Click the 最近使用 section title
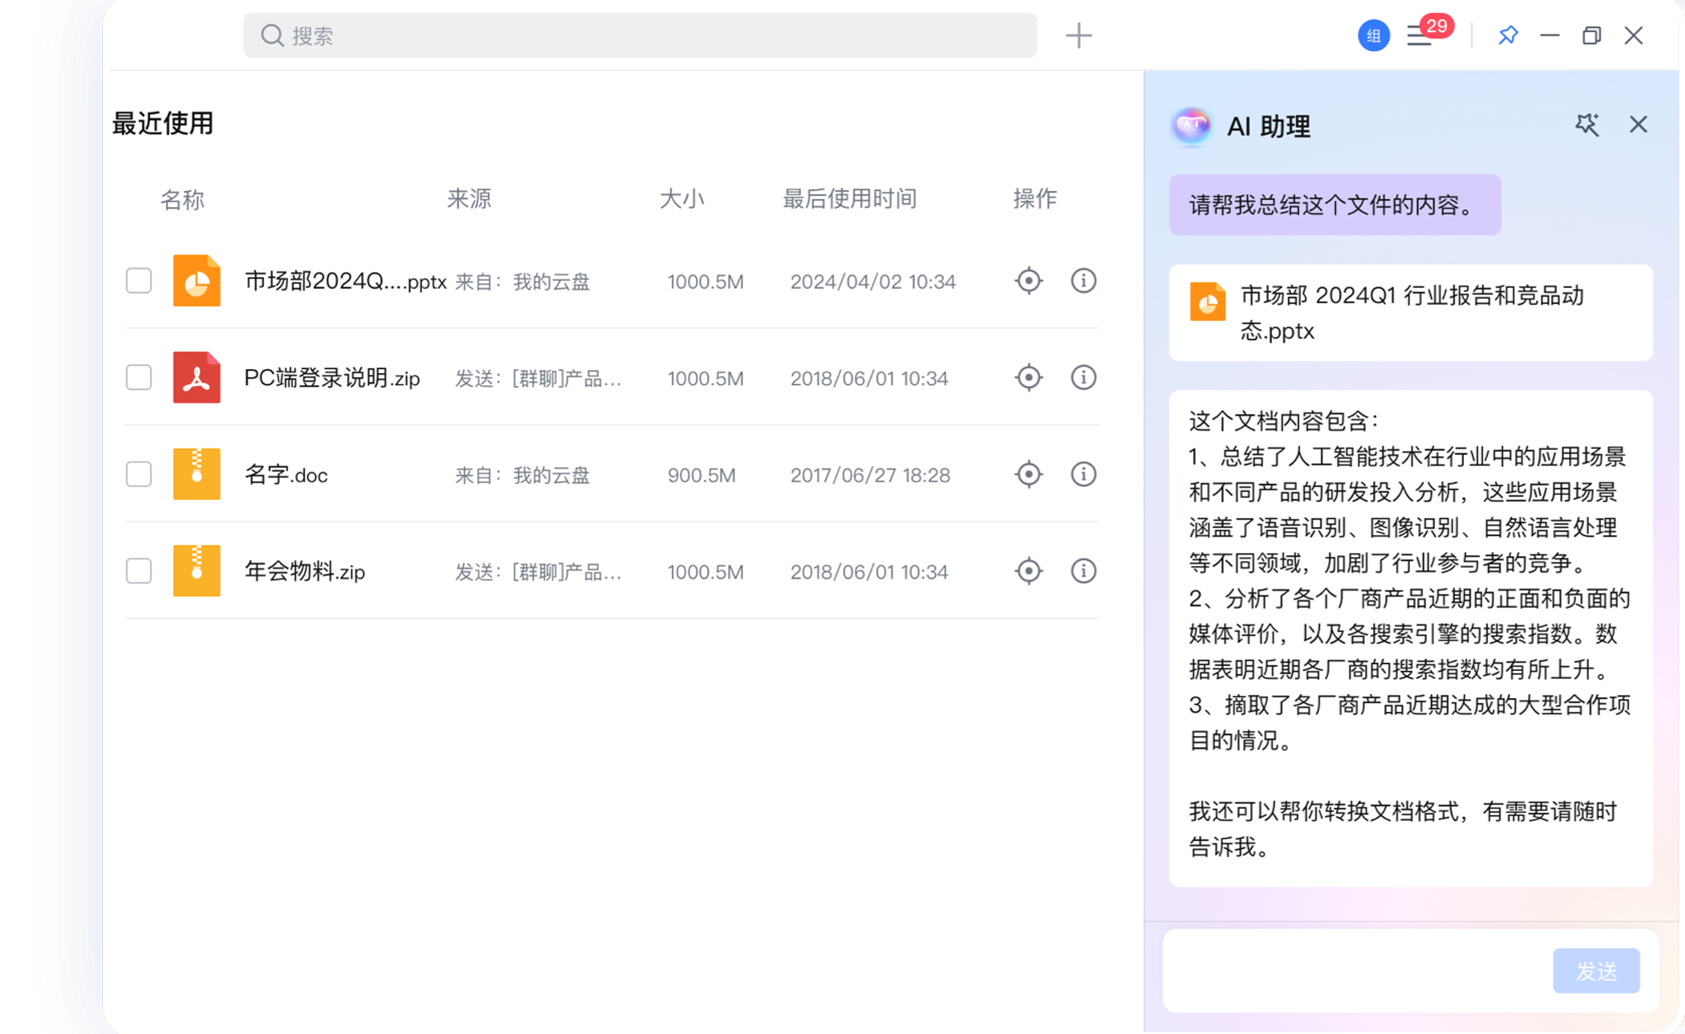 163,123
